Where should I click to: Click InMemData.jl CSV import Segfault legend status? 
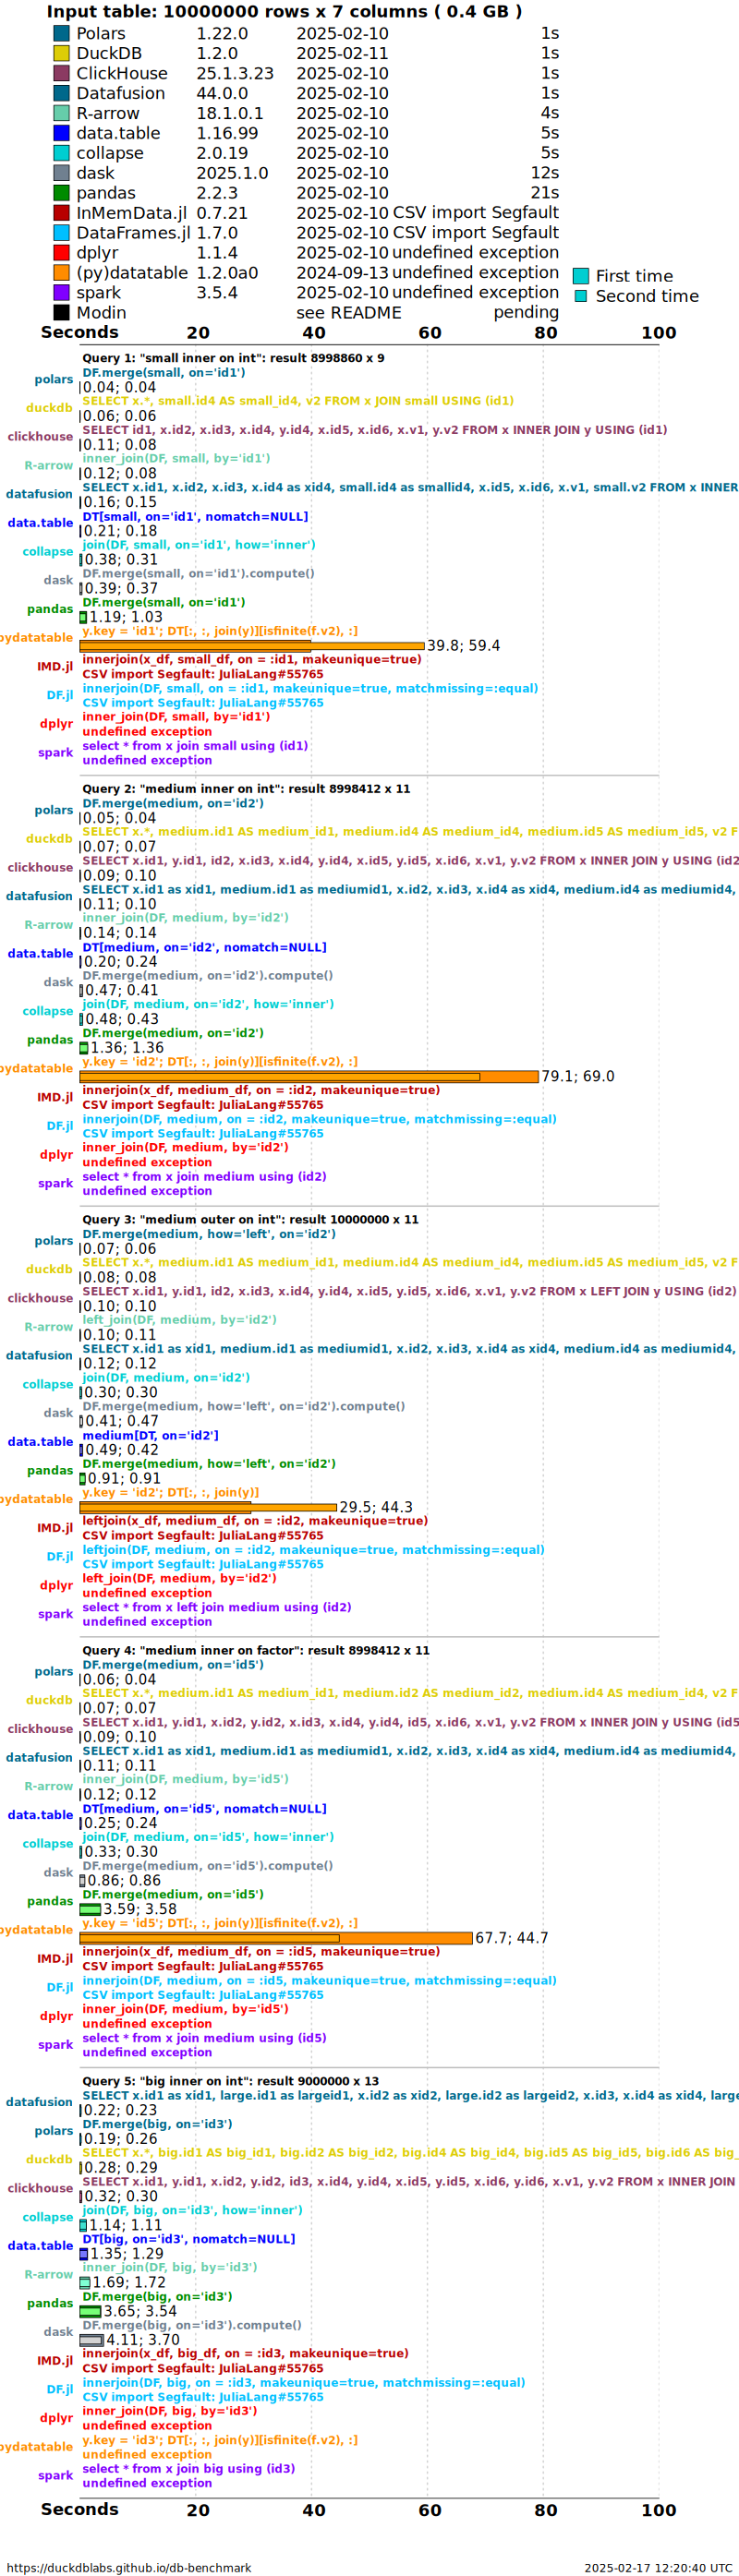point(476,212)
